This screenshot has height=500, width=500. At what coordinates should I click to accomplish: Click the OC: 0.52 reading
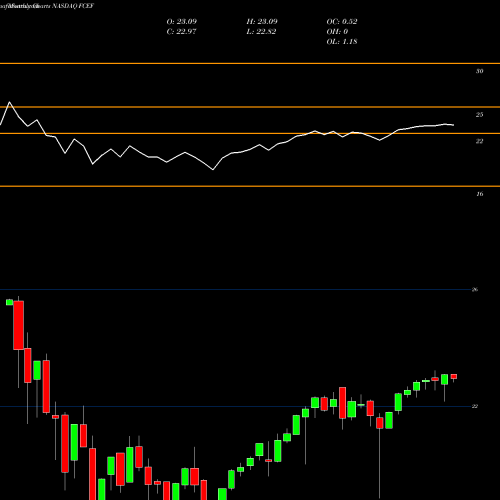(x=342, y=22)
